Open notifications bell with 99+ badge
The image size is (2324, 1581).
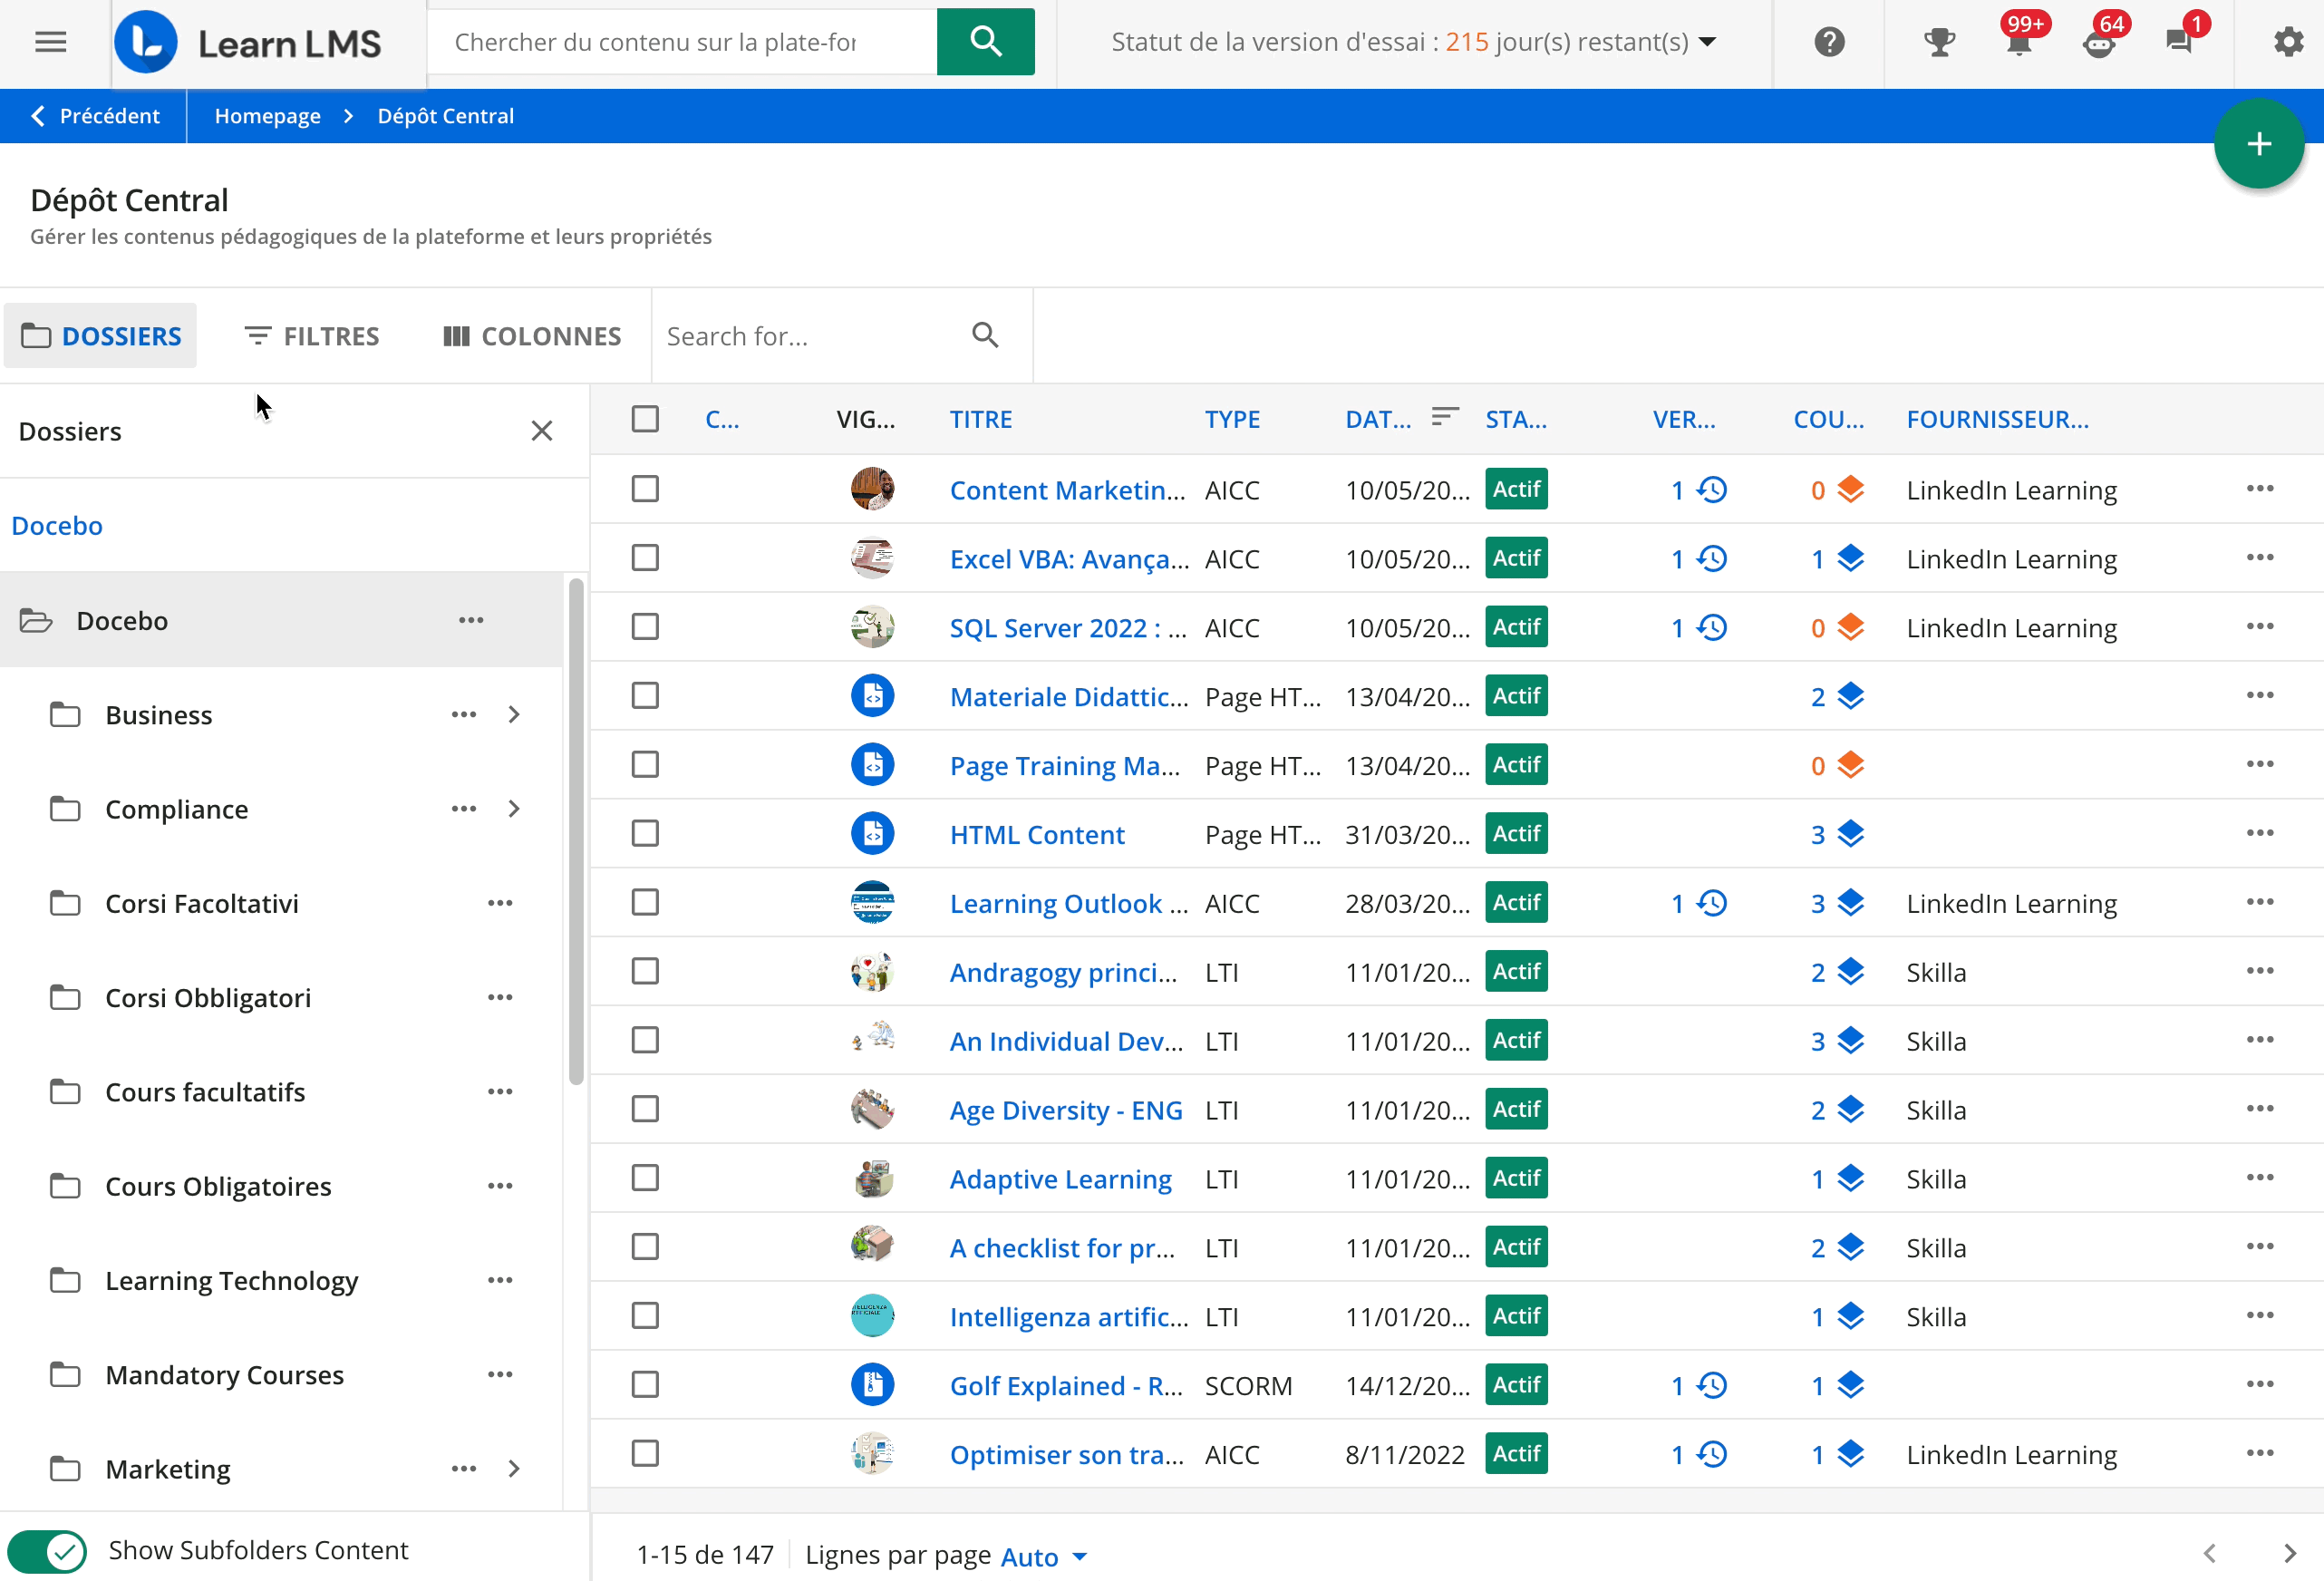(x=2019, y=42)
